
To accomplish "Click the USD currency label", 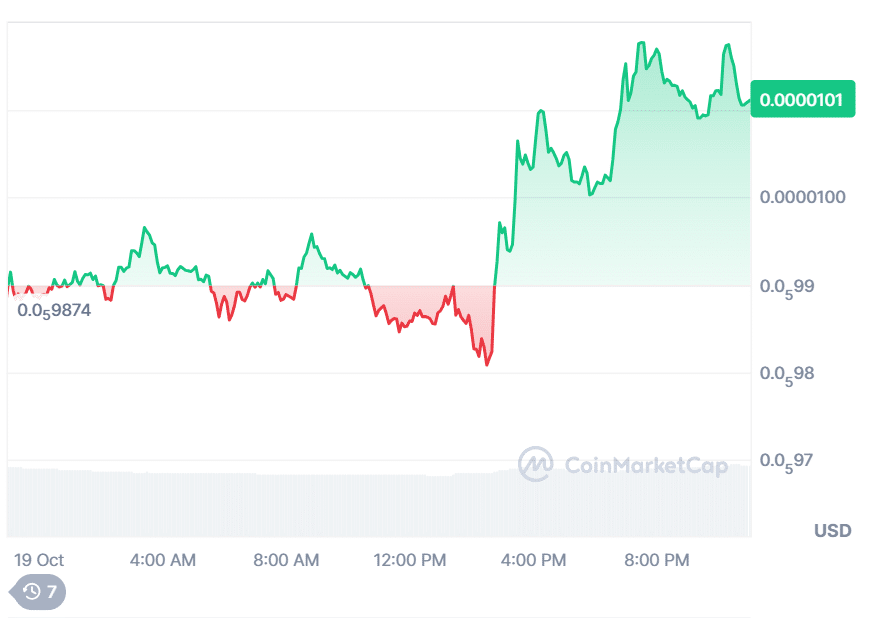I will pyautogui.click(x=832, y=530).
